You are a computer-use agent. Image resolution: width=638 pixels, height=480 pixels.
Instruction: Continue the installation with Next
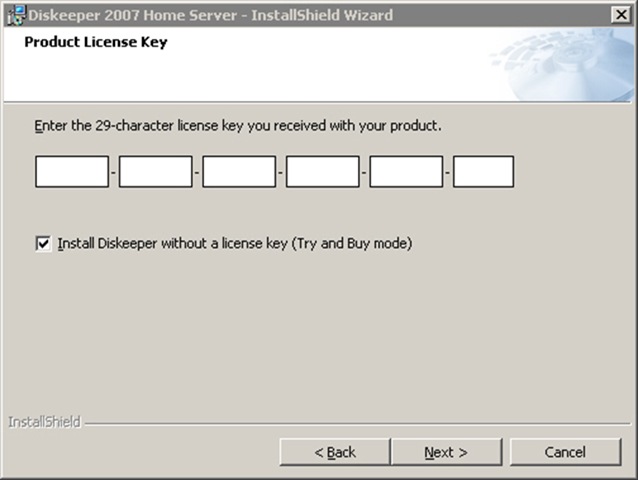pos(446,452)
